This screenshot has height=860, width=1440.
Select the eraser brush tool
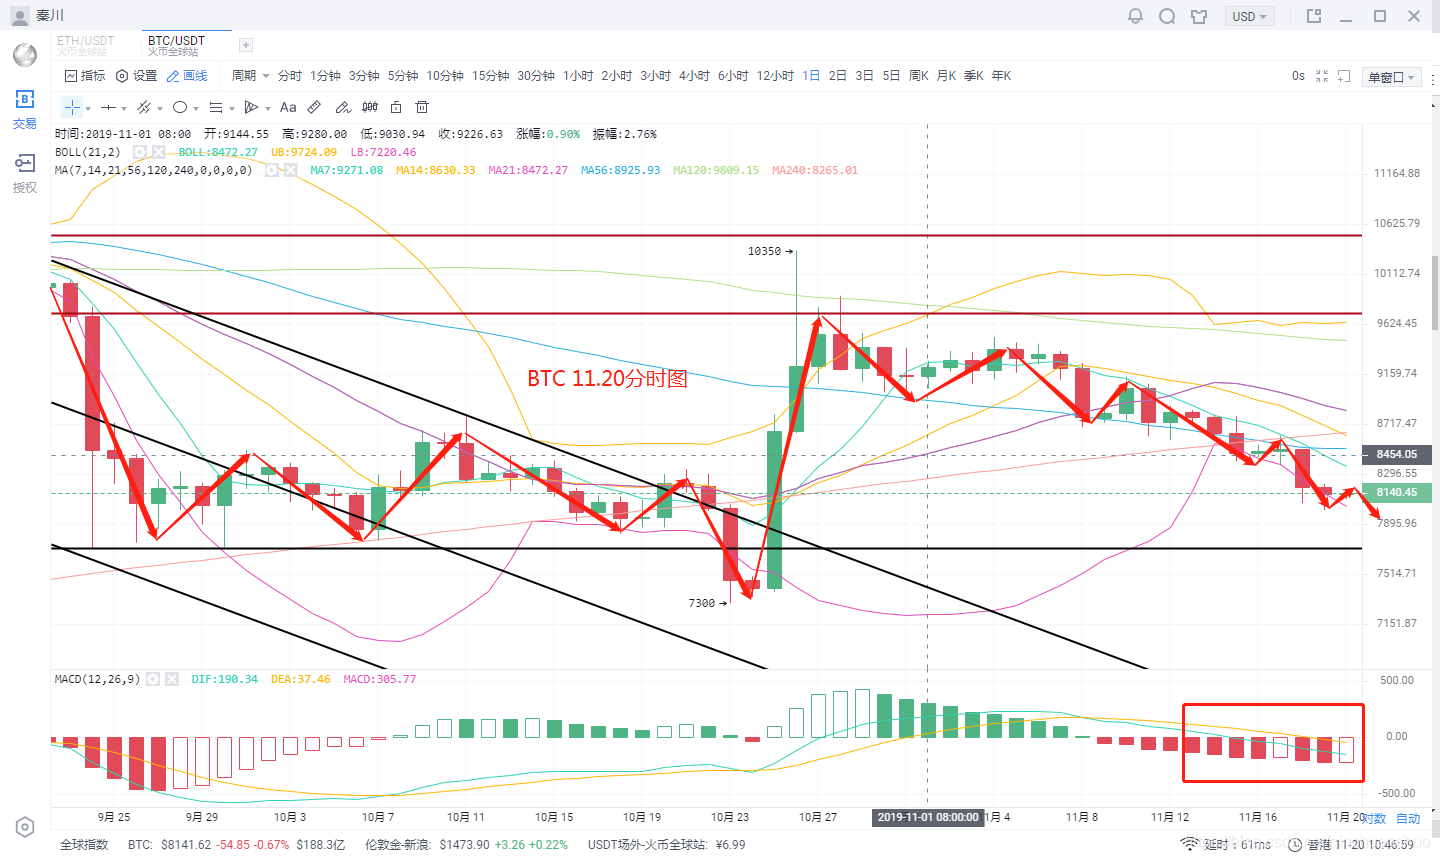pyautogui.click(x=343, y=107)
